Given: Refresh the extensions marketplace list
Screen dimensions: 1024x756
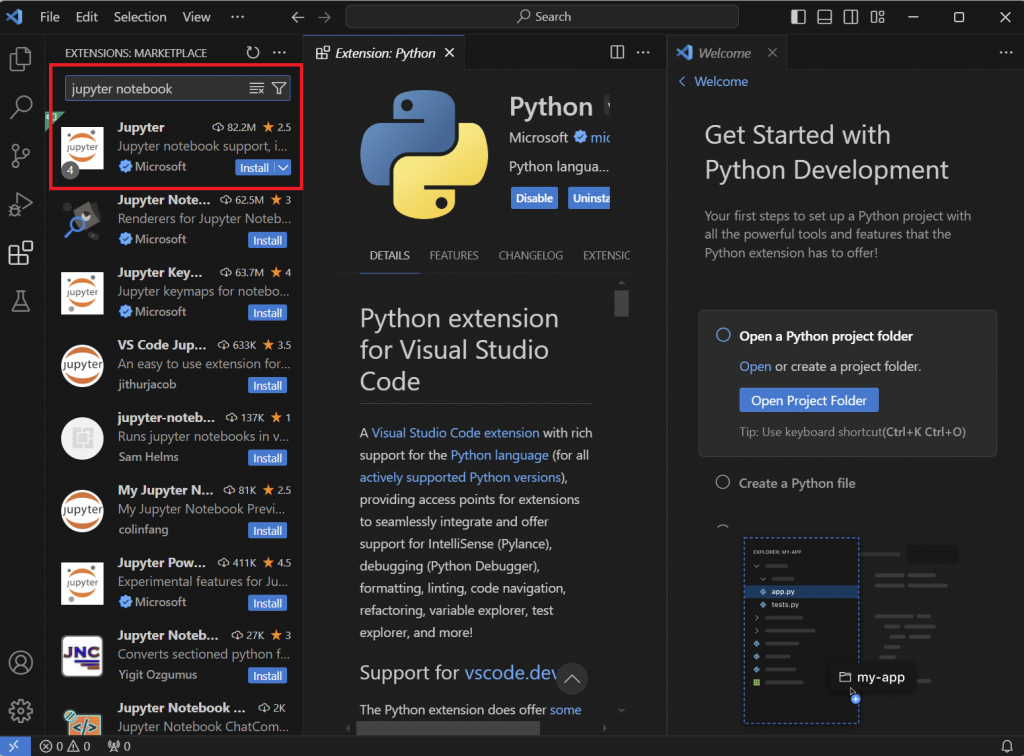Looking at the screenshot, I should pyautogui.click(x=253, y=53).
